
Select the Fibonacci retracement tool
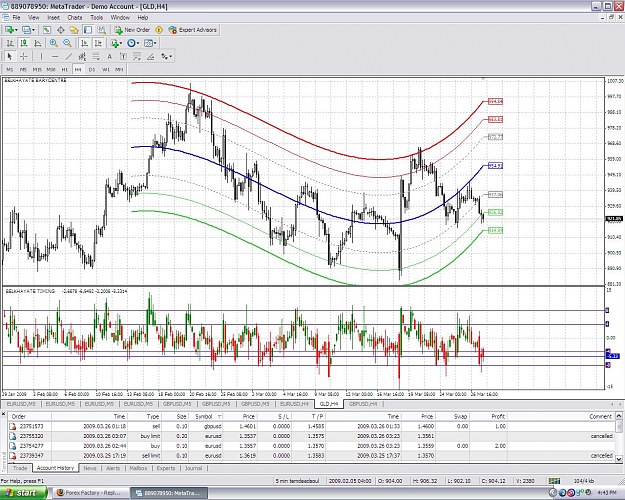96,56
